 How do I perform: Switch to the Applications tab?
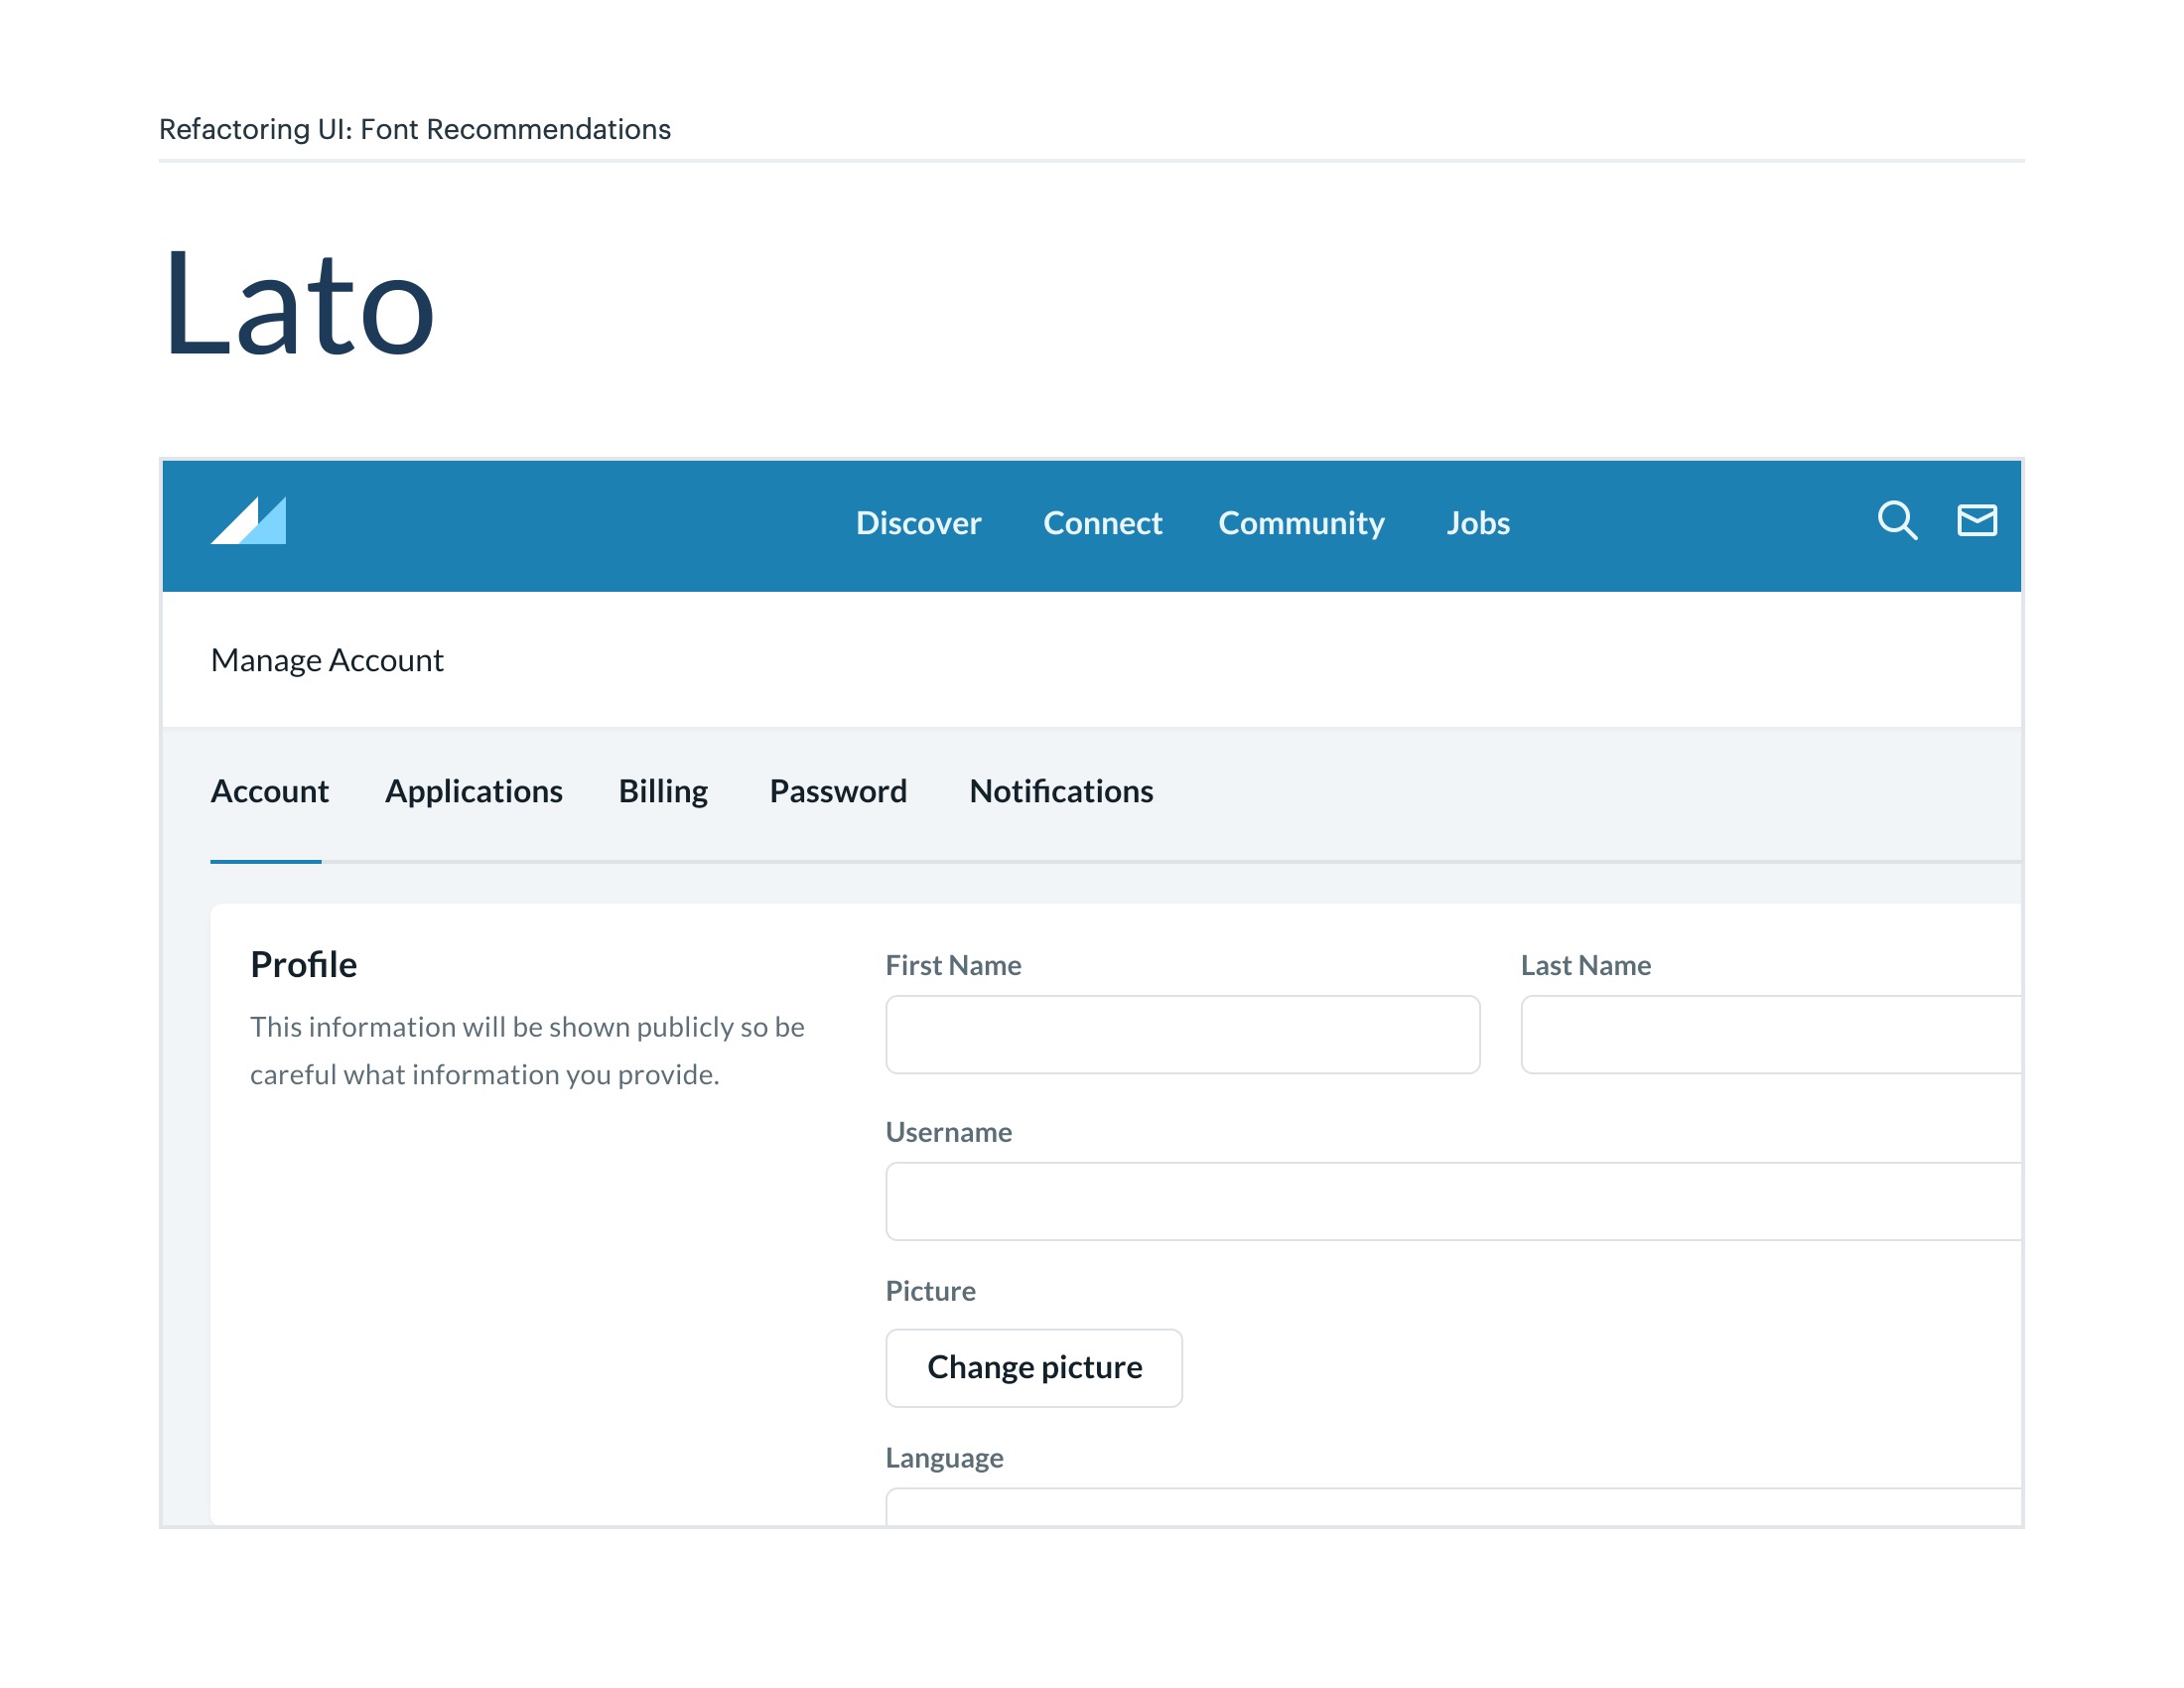pyautogui.click(x=473, y=791)
